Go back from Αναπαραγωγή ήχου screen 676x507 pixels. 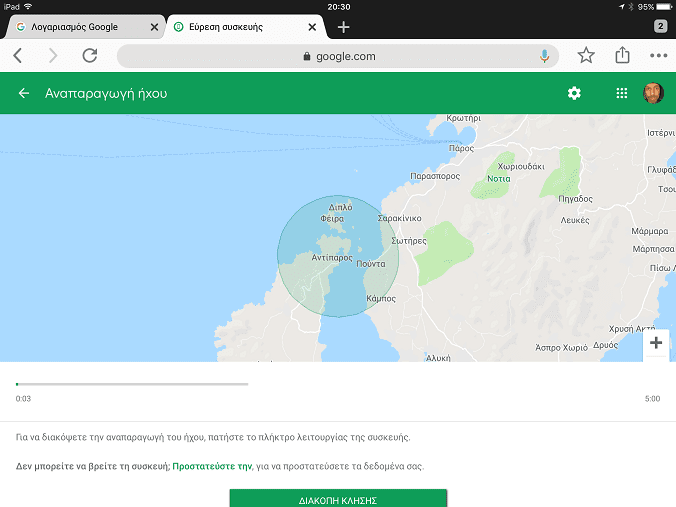click(x=24, y=93)
